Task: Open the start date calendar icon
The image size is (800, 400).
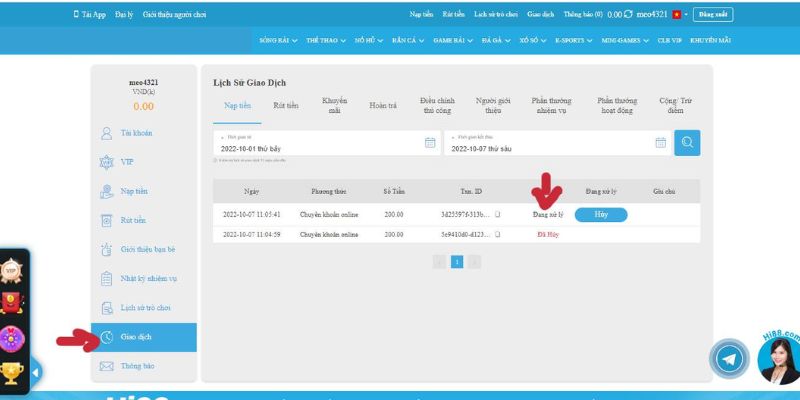Action: click(431, 143)
